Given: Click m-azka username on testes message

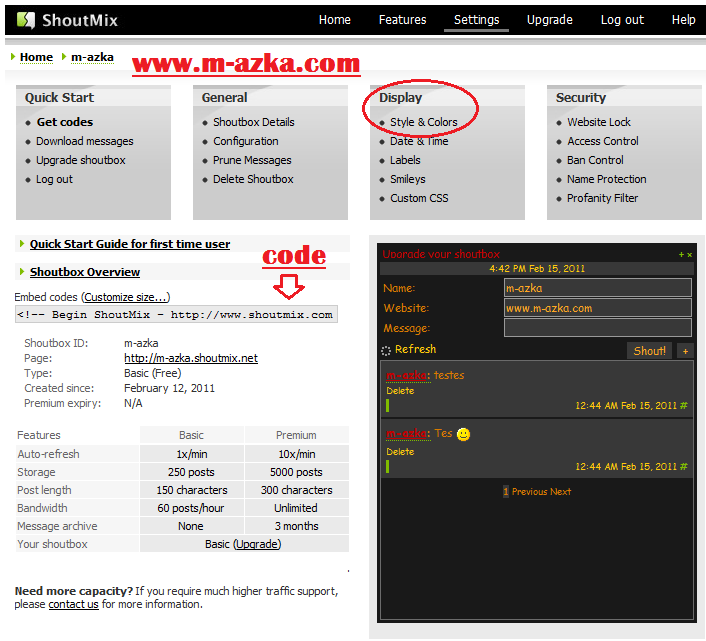Looking at the screenshot, I should 406,375.
